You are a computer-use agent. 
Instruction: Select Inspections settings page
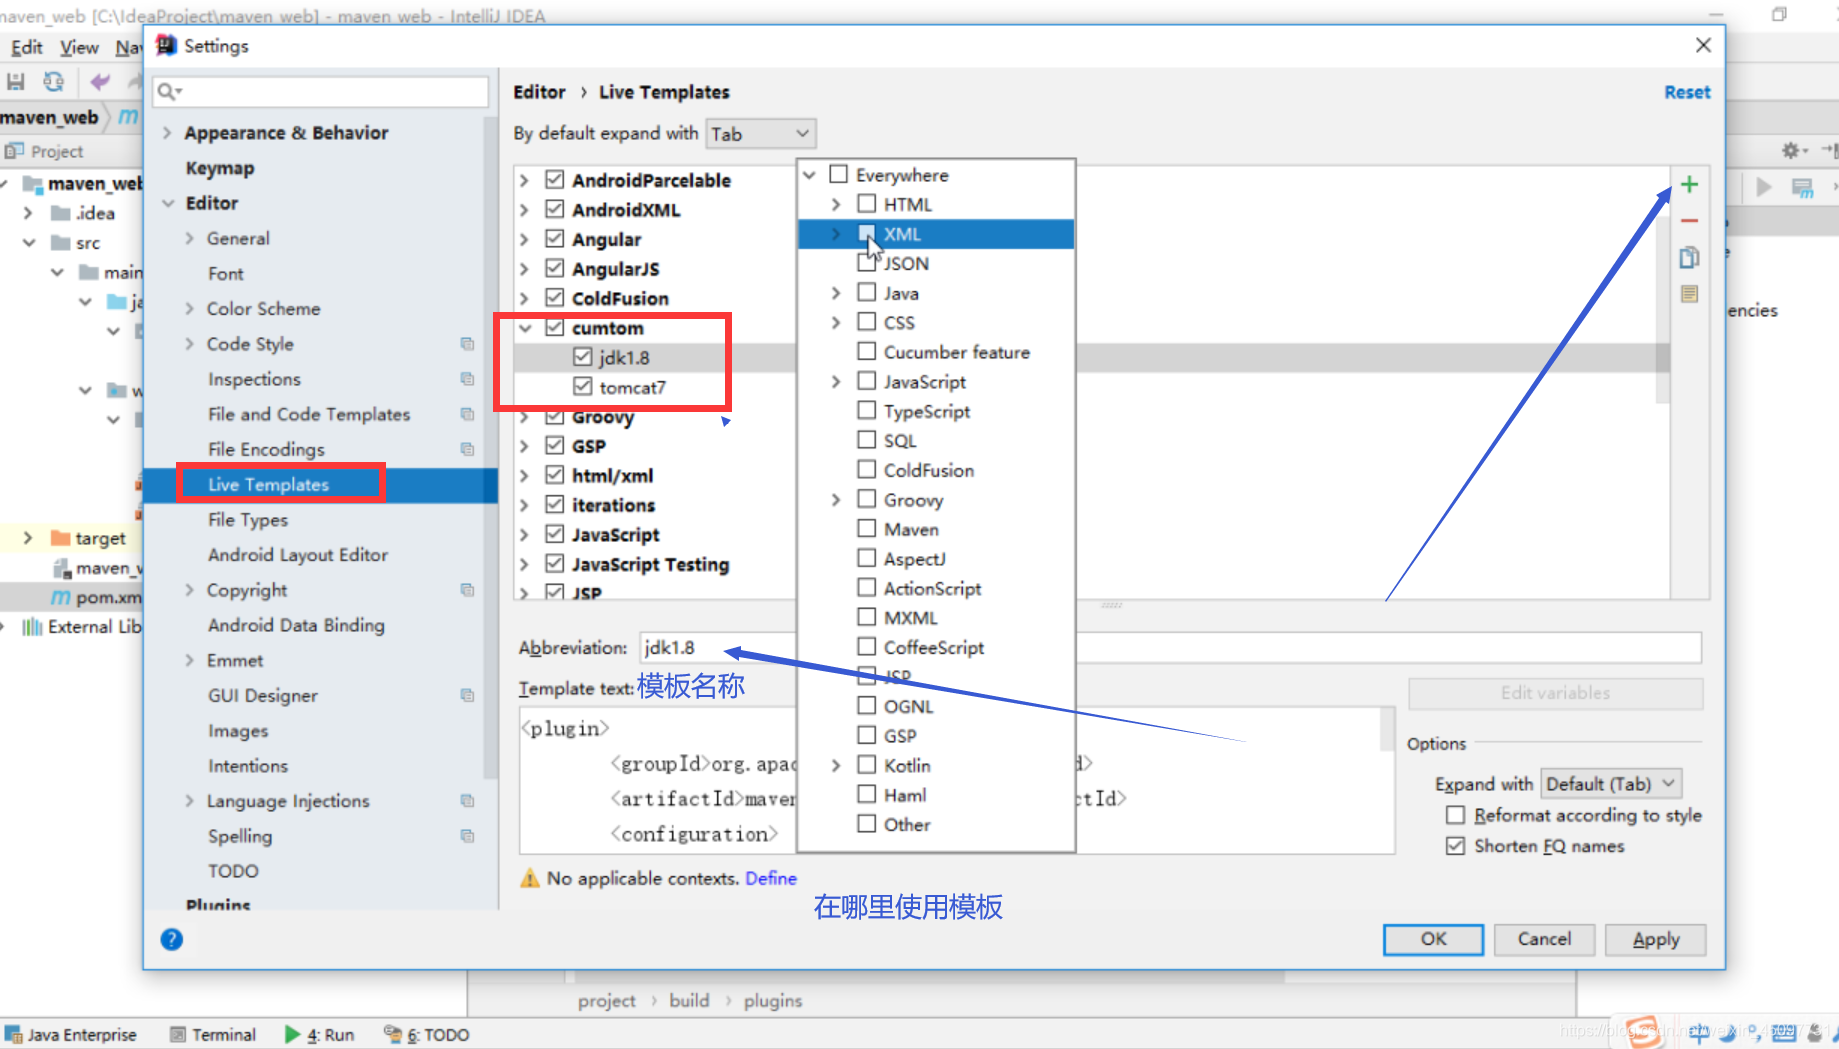pos(254,379)
